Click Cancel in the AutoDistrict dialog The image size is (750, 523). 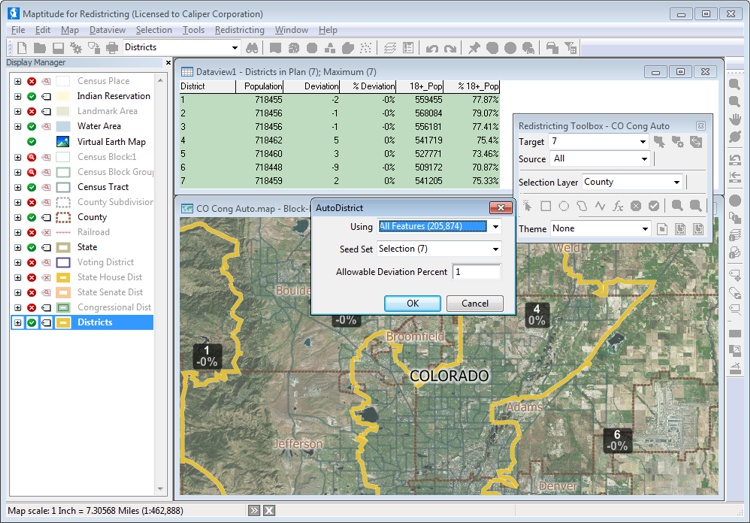pyautogui.click(x=474, y=303)
